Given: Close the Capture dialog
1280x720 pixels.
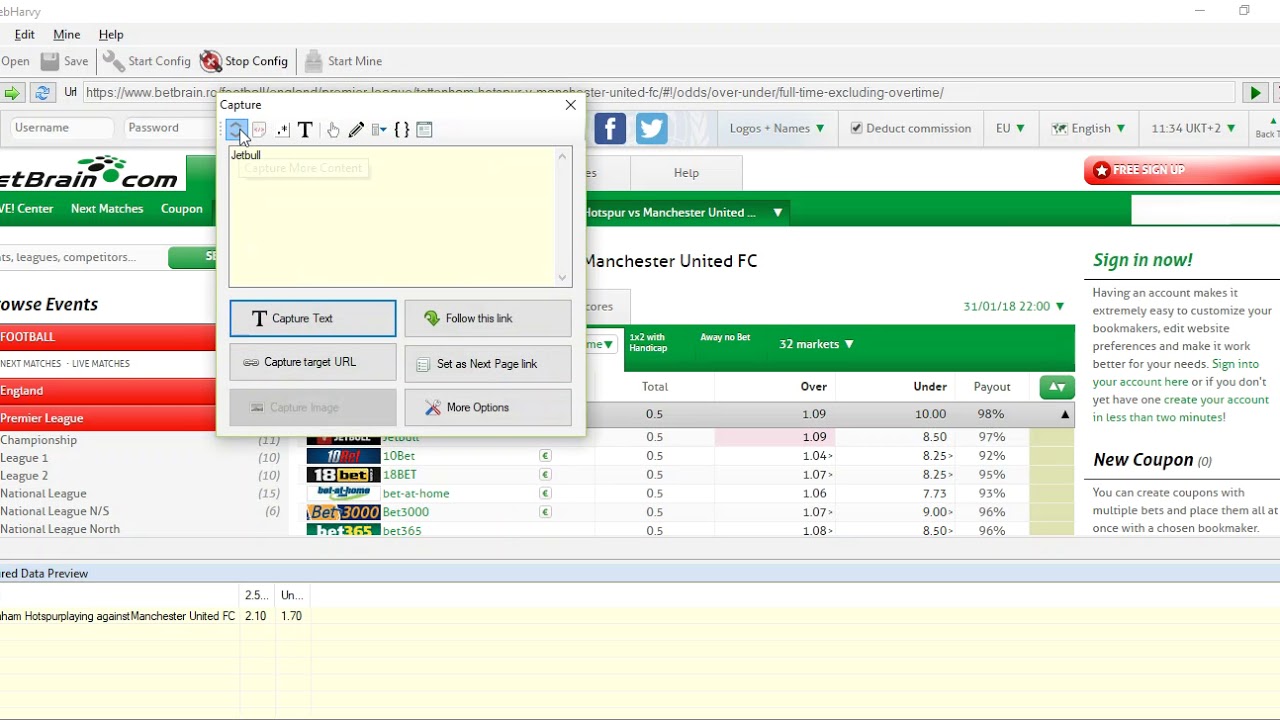Looking at the screenshot, I should (570, 104).
